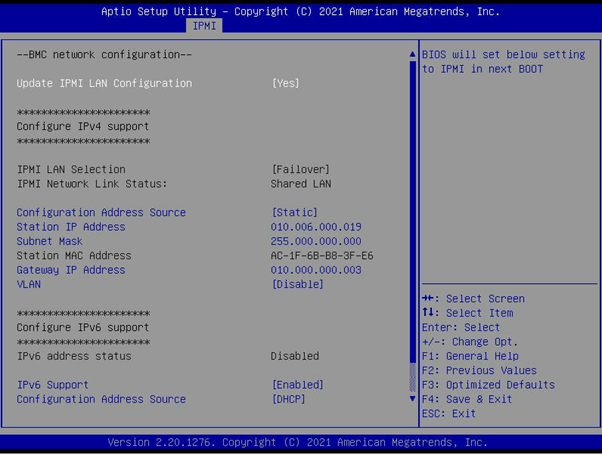Select Gateway IP Address value field
The height and width of the screenshot is (455, 602).
click(316, 270)
